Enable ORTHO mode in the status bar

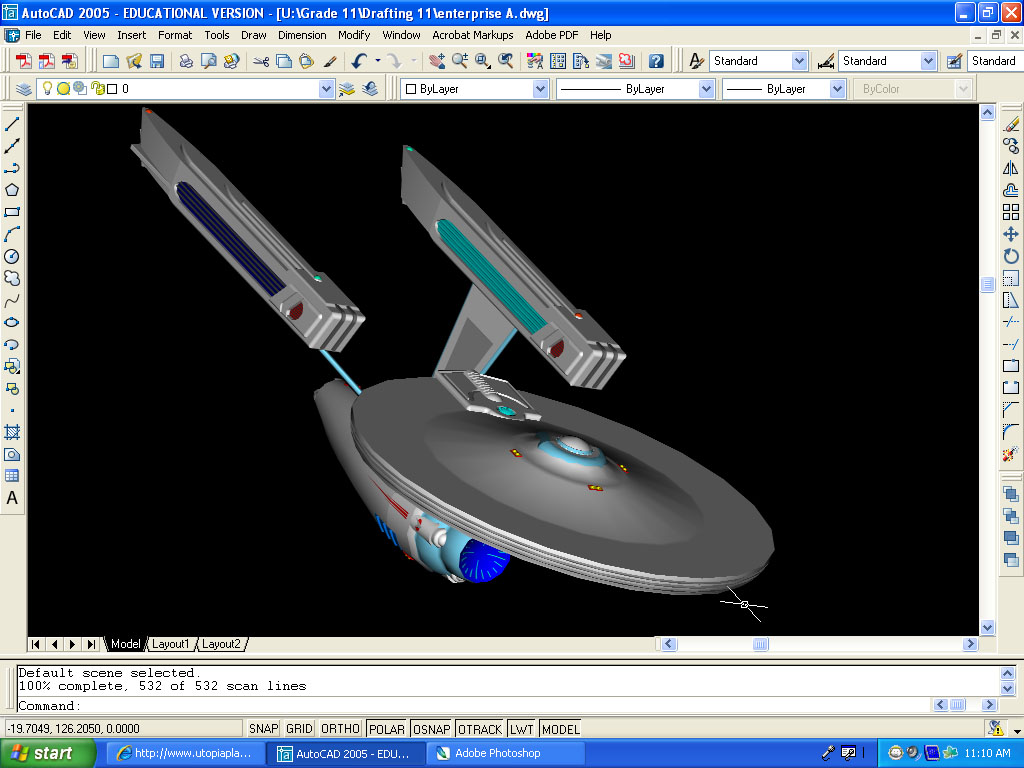point(340,728)
